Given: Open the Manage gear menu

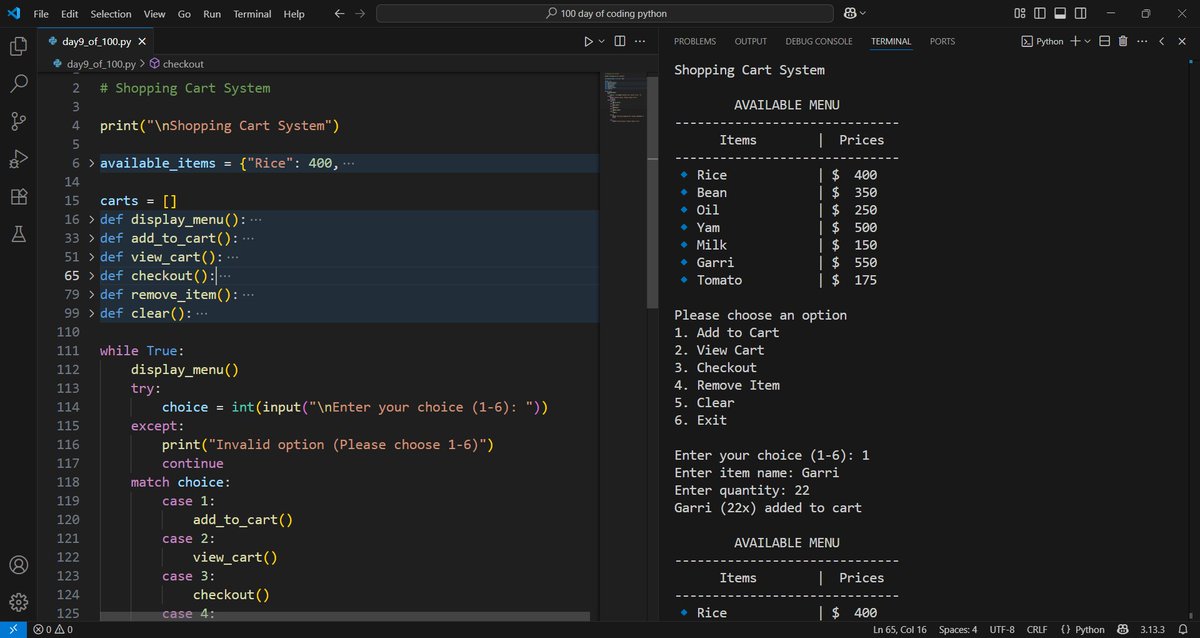Looking at the screenshot, I should (x=18, y=602).
